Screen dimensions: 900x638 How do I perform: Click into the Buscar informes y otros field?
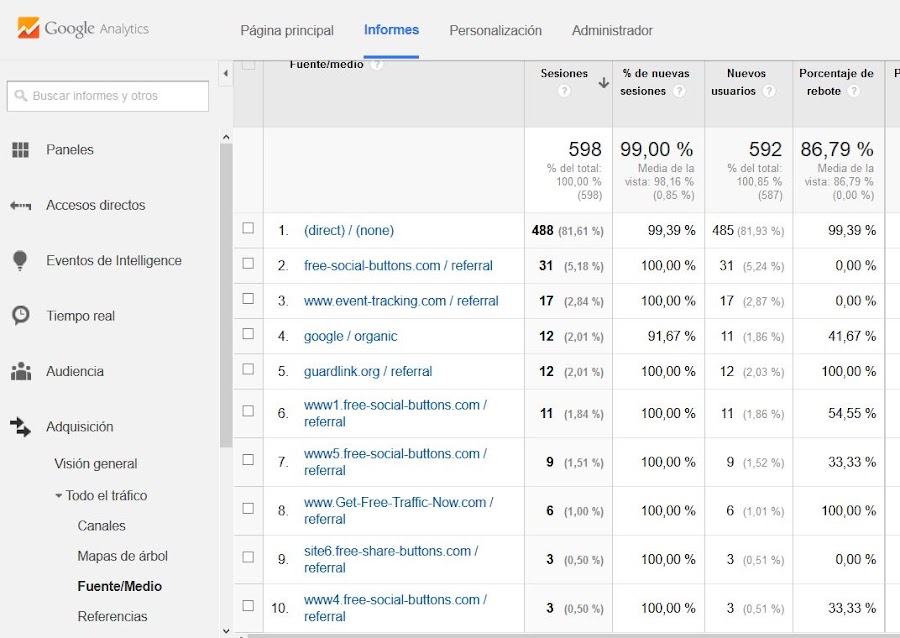point(108,96)
